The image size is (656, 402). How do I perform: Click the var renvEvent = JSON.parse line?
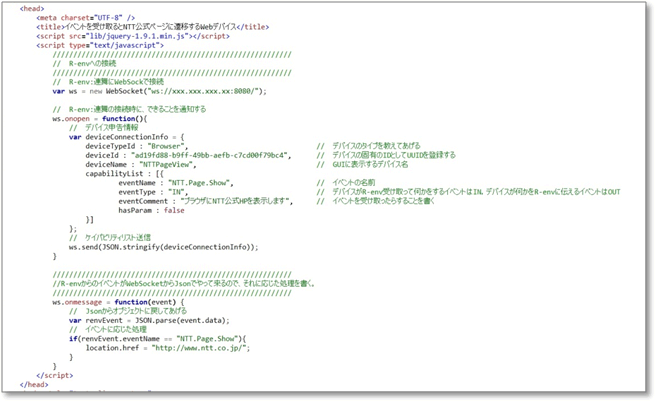149,320
